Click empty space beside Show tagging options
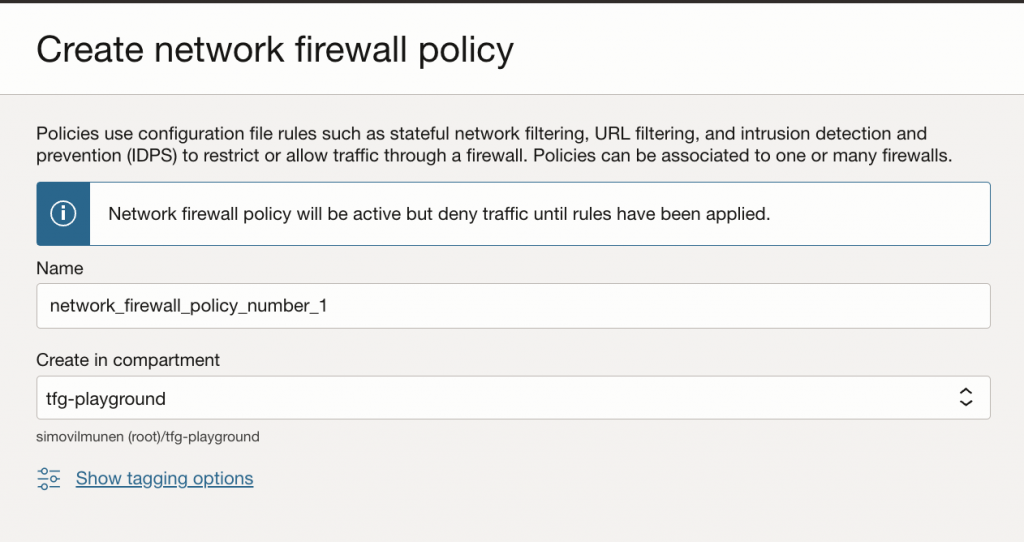This screenshot has height=542, width=1024. [x=588, y=479]
